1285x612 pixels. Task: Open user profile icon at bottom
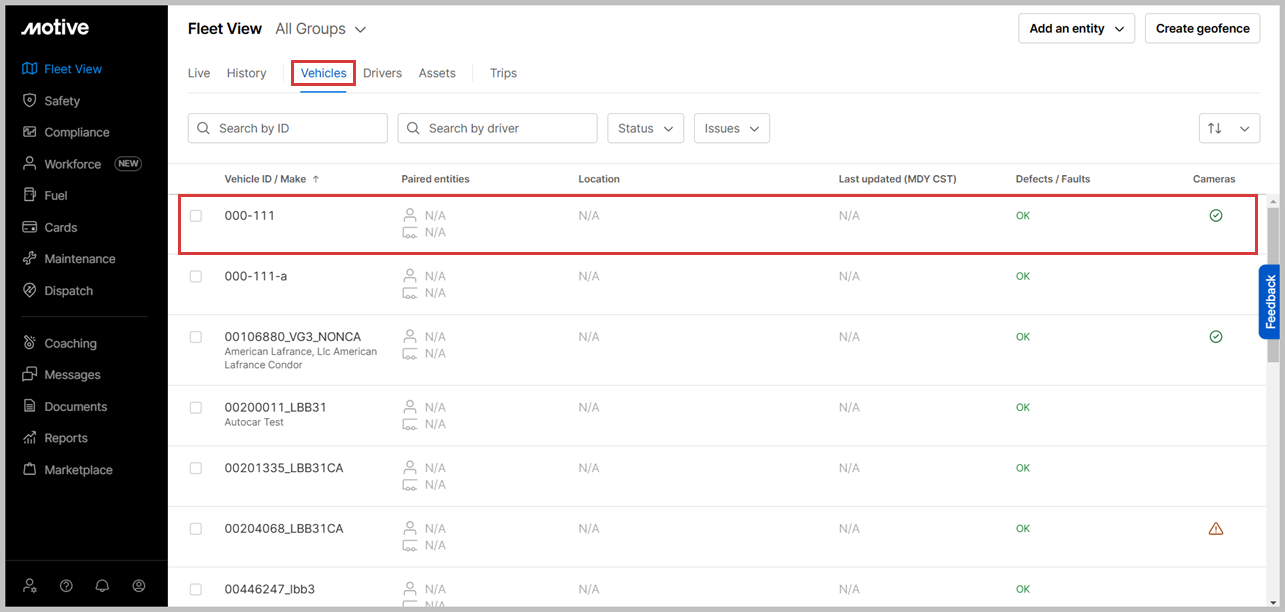(139, 586)
